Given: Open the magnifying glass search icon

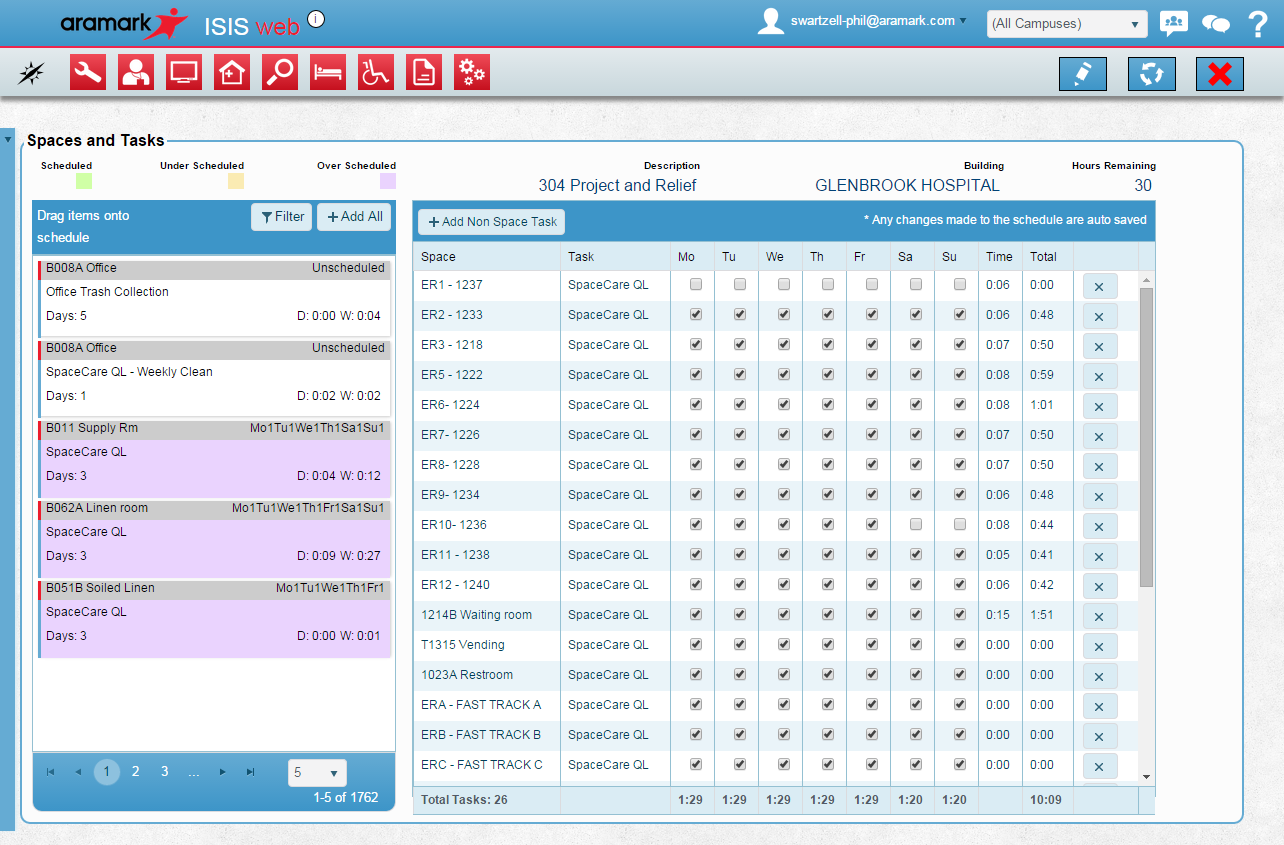Looking at the screenshot, I should point(280,73).
